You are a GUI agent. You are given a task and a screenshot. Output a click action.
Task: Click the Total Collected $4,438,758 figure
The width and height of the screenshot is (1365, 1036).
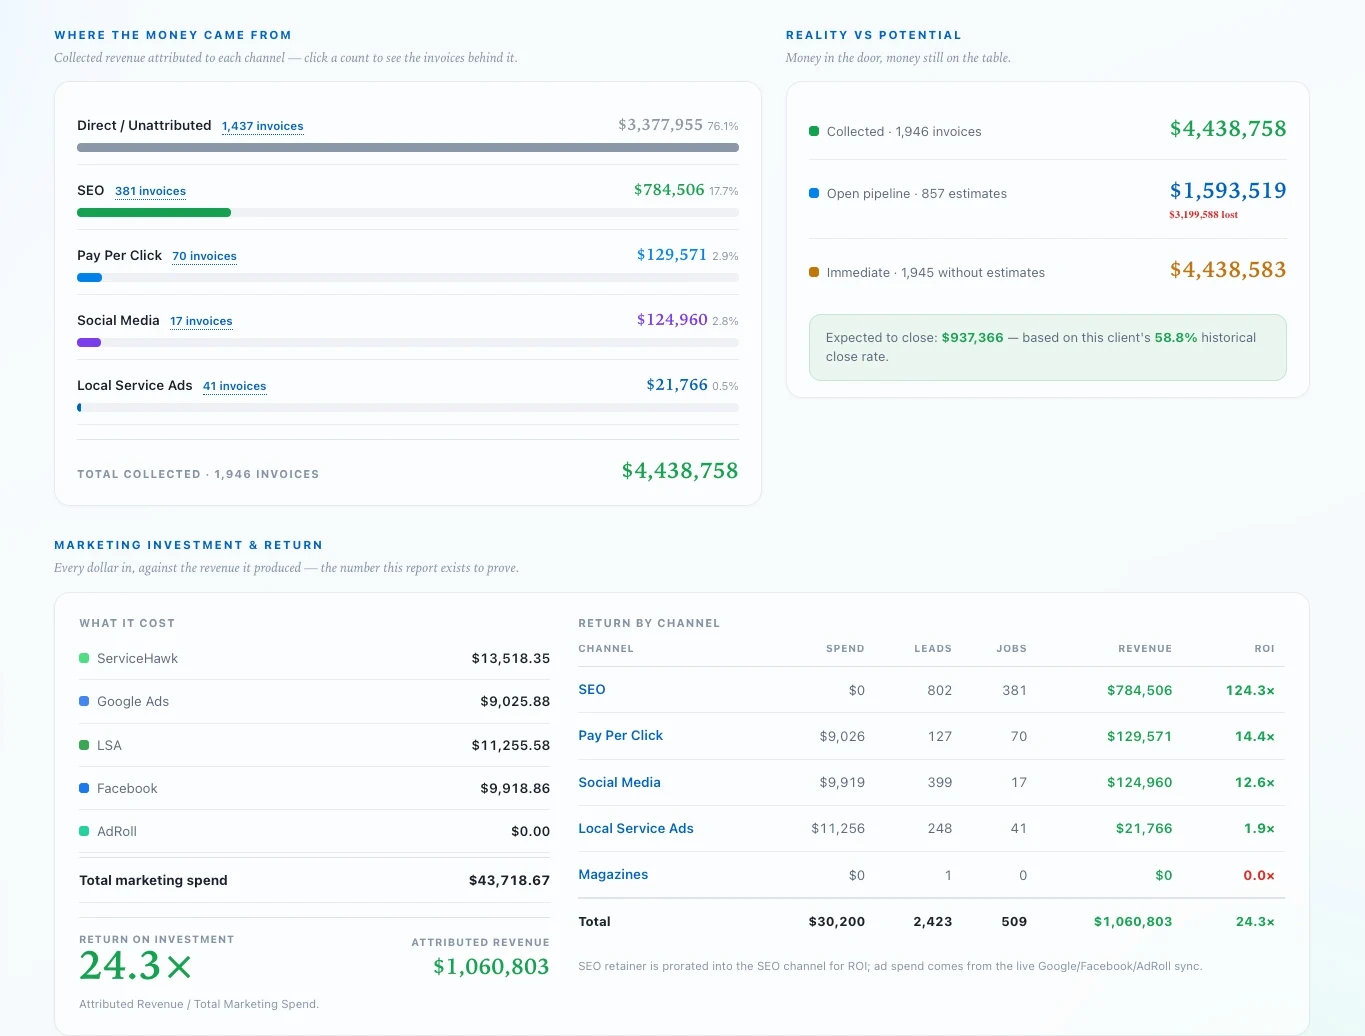point(680,471)
